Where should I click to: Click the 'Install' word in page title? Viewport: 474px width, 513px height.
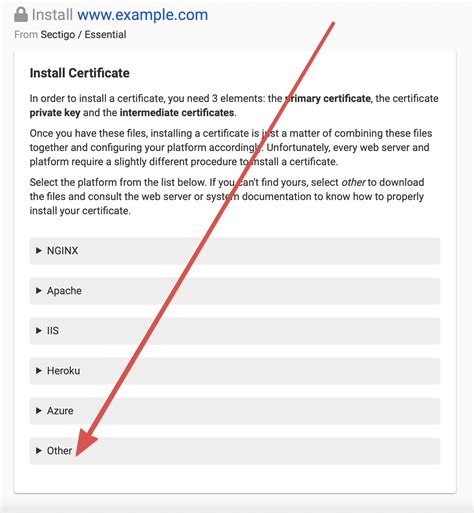point(52,15)
